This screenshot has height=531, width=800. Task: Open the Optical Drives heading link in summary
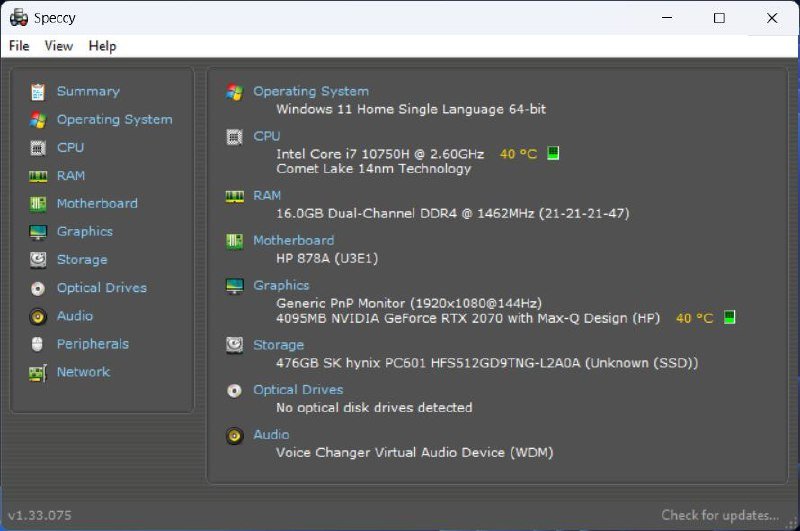tap(298, 390)
